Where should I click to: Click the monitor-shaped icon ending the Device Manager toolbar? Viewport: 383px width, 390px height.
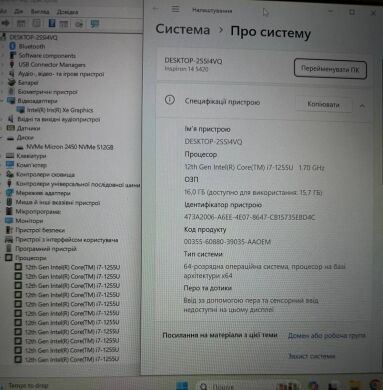tap(95, 24)
